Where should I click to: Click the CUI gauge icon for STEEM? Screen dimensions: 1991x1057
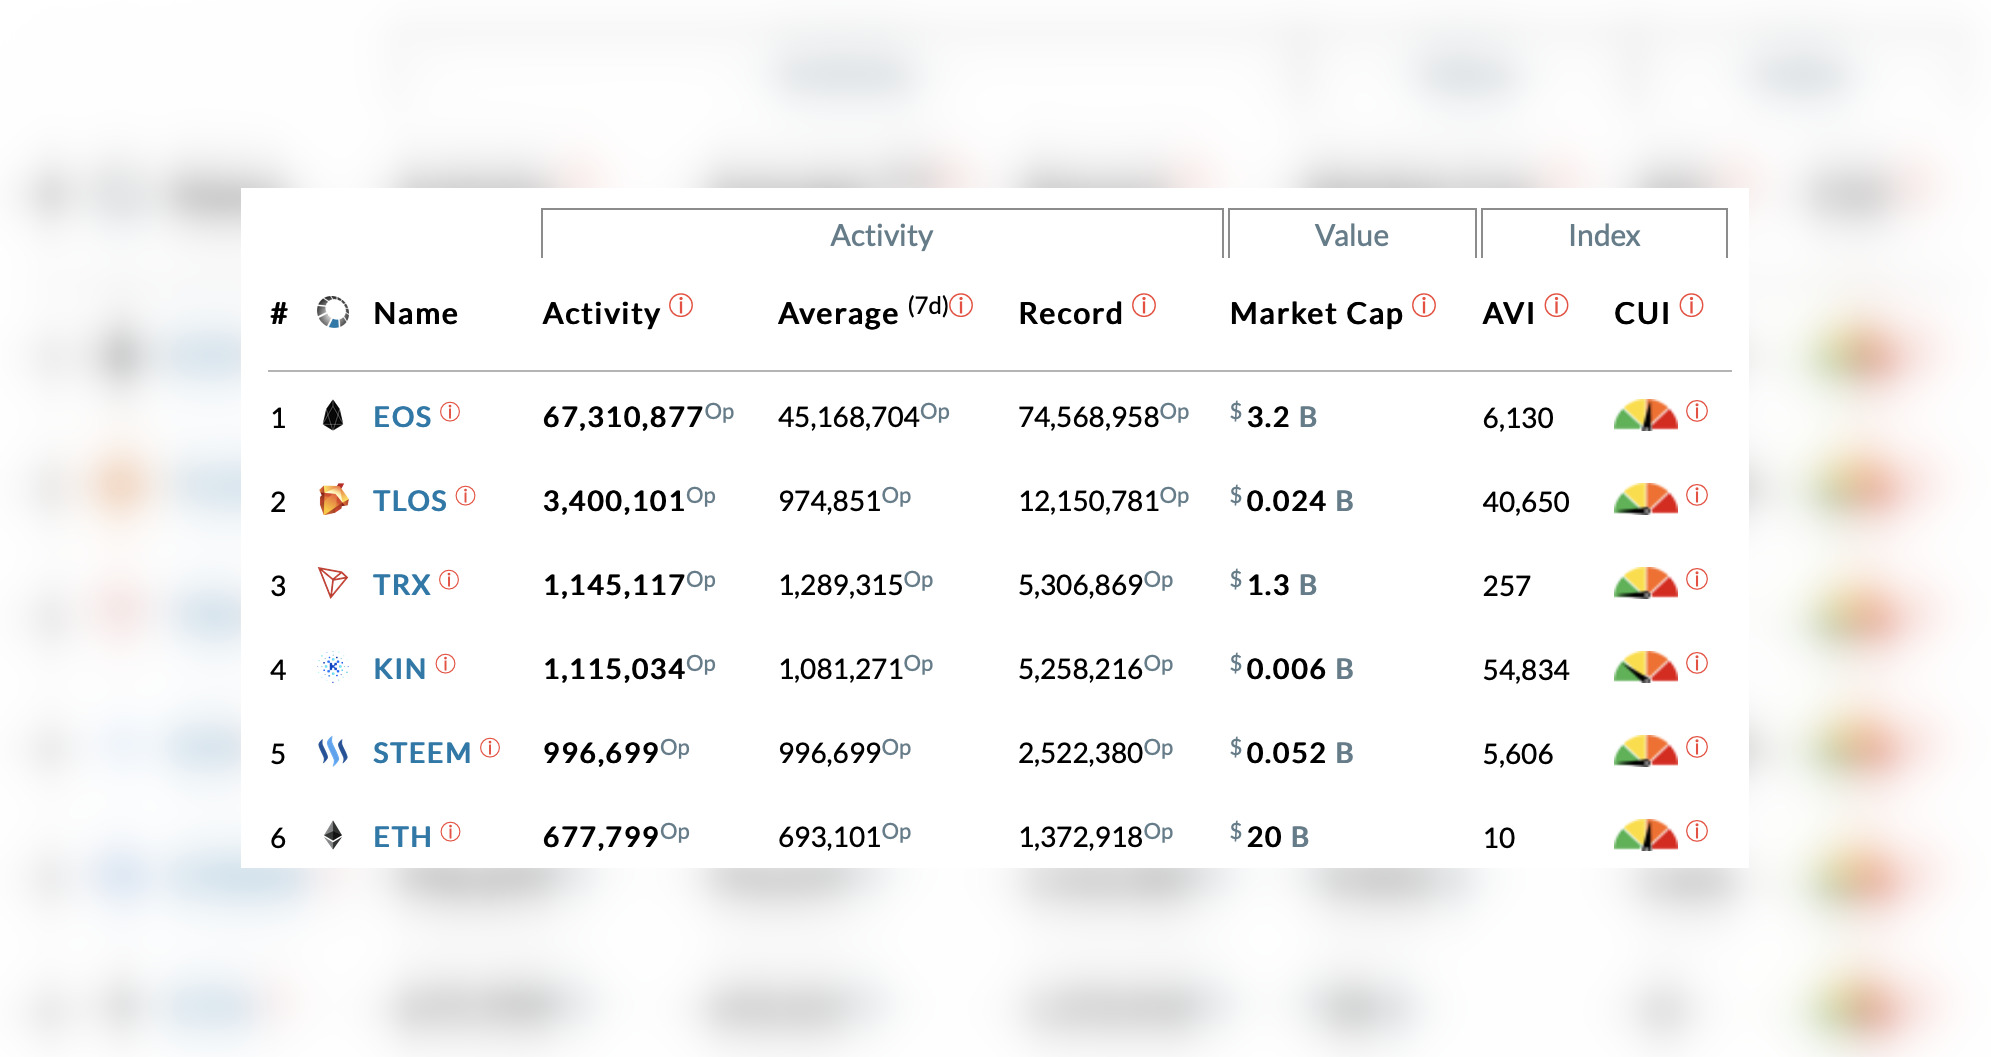click(x=1645, y=751)
